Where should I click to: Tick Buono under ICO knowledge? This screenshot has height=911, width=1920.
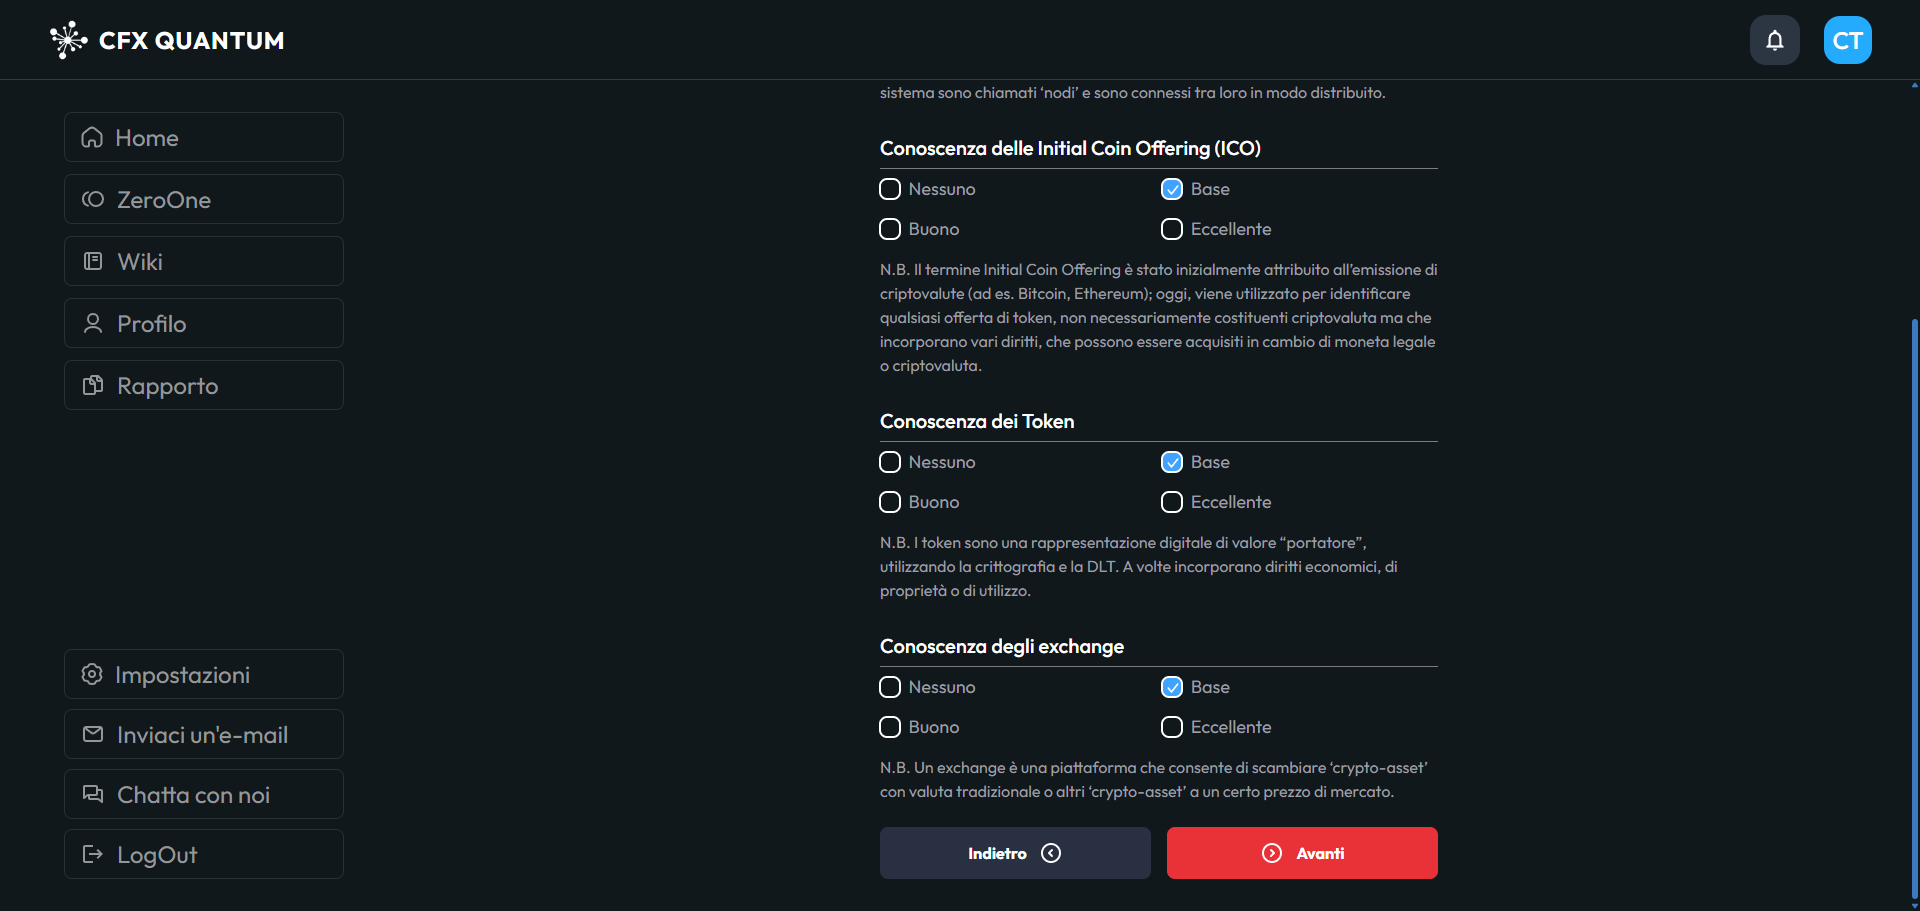(890, 229)
